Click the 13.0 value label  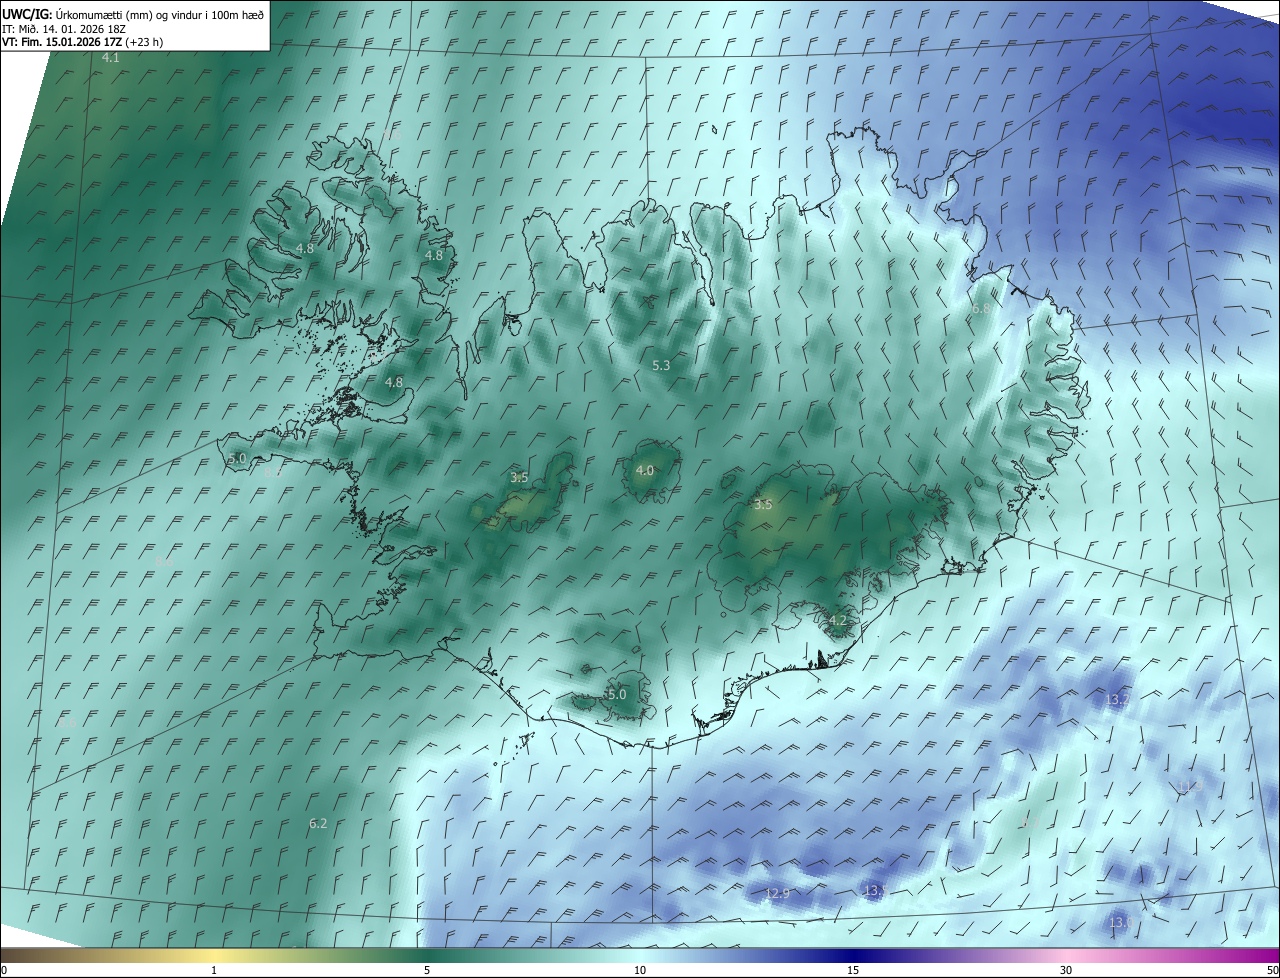point(1120,923)
